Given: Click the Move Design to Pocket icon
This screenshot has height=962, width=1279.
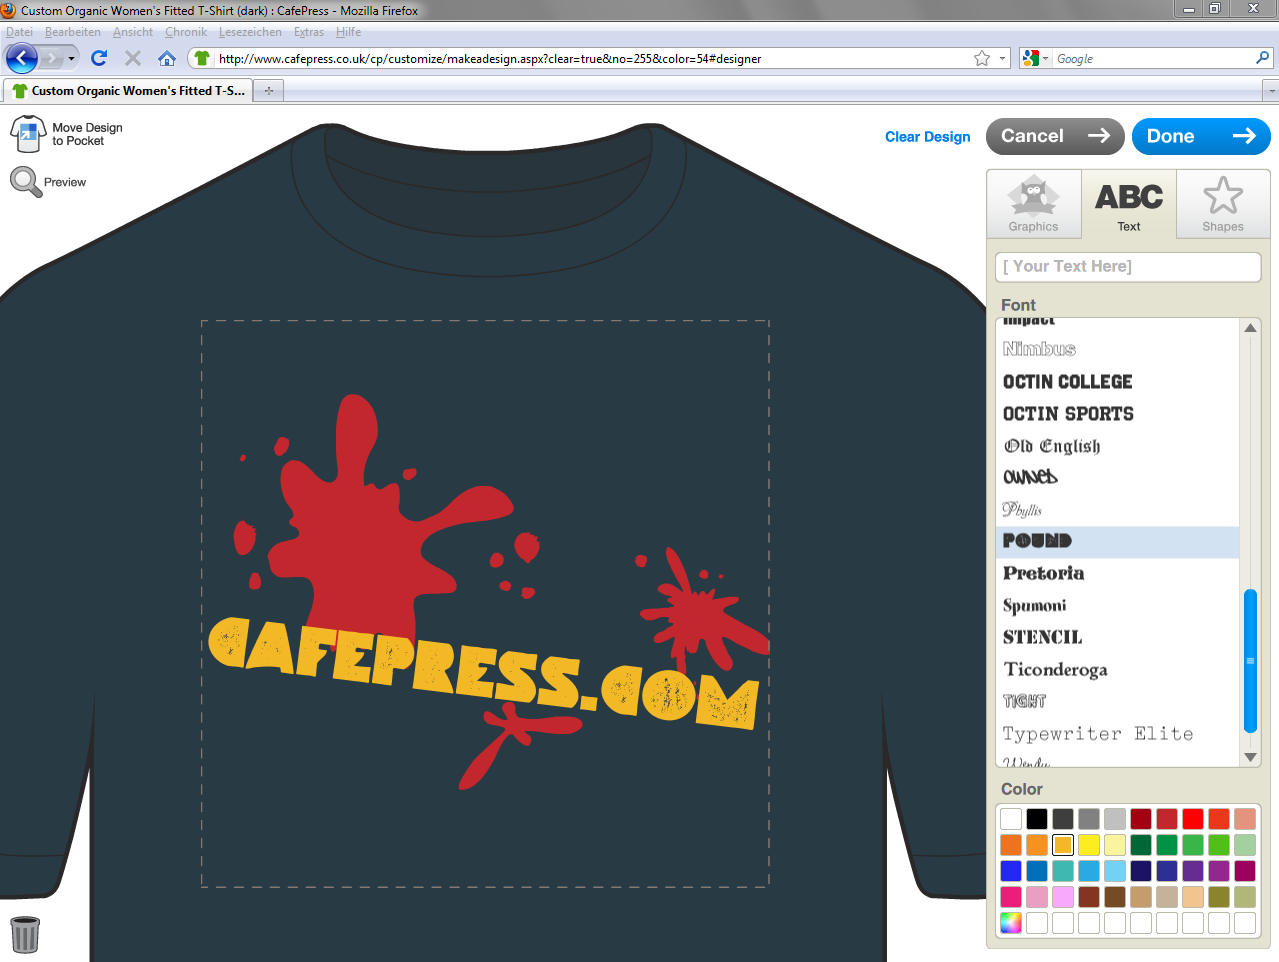Looking at the screenshot, I should pyautogui.click(x=28, y=134).
